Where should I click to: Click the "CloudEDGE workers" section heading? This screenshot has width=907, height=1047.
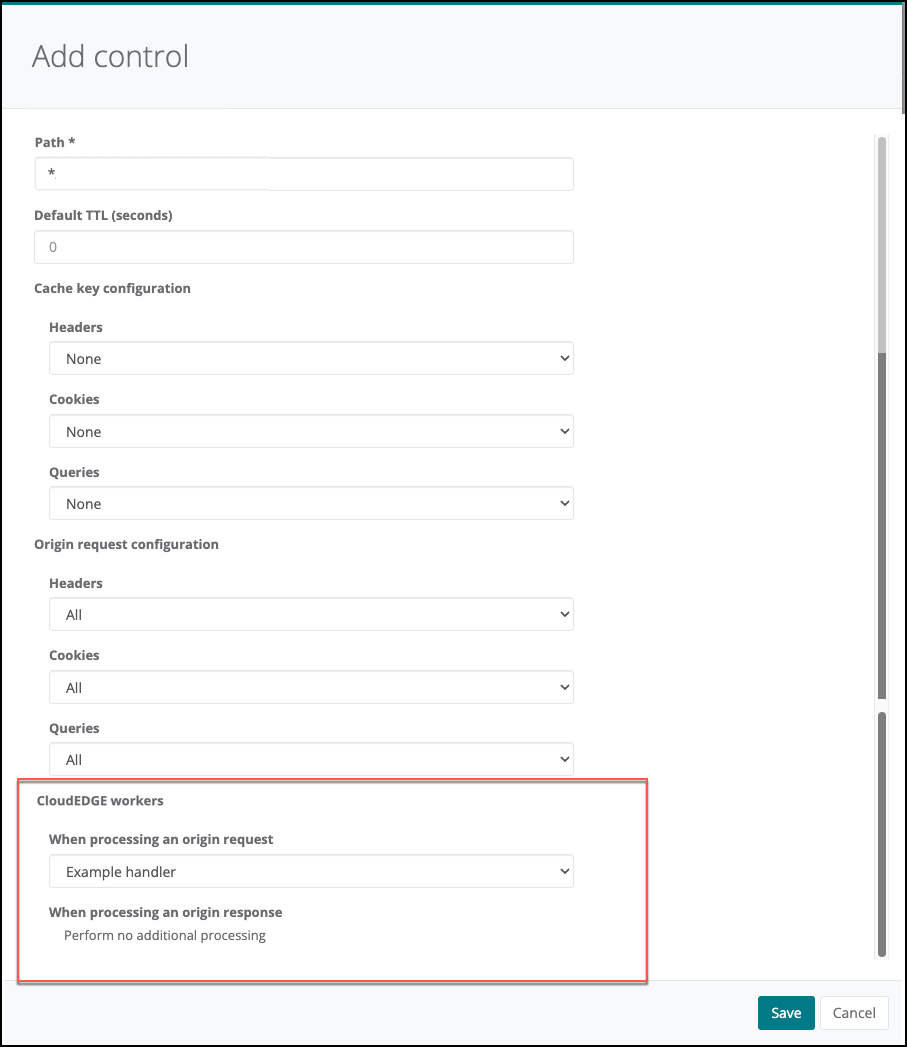[x=100, y=800]
